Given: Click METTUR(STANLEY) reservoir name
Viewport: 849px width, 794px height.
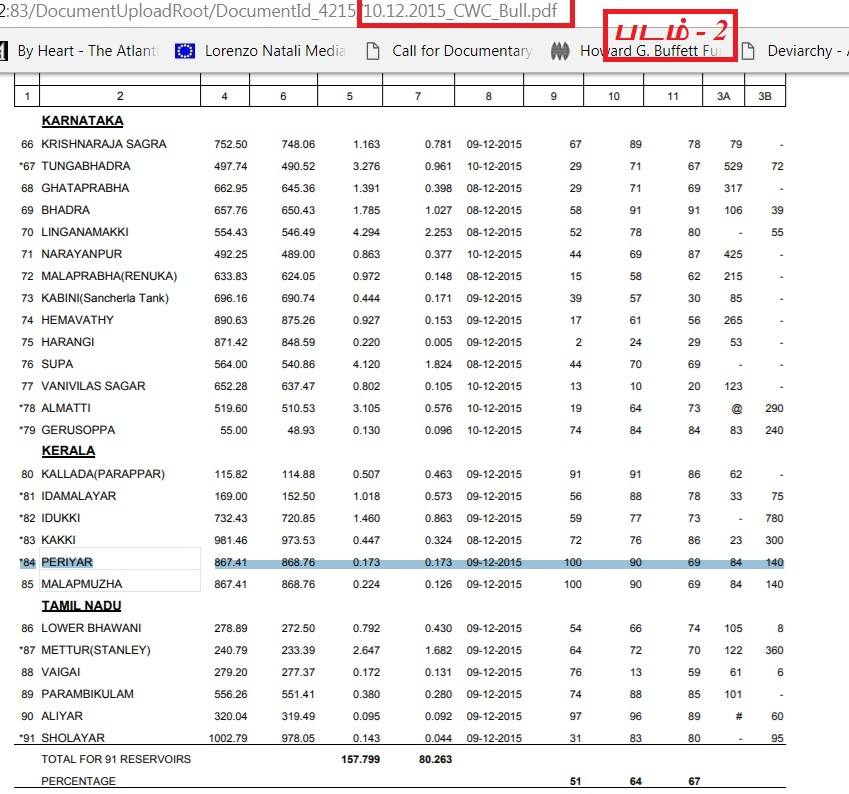Looking at the screenshot, I should point(96,650).
